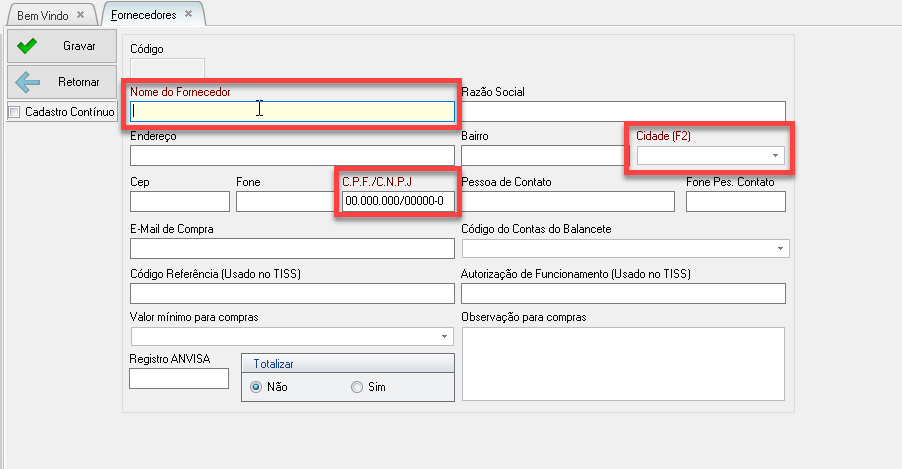Click the Razão Social text field
Screen dimensions: 902x469
pyautogui.click(x=623, y=111)
